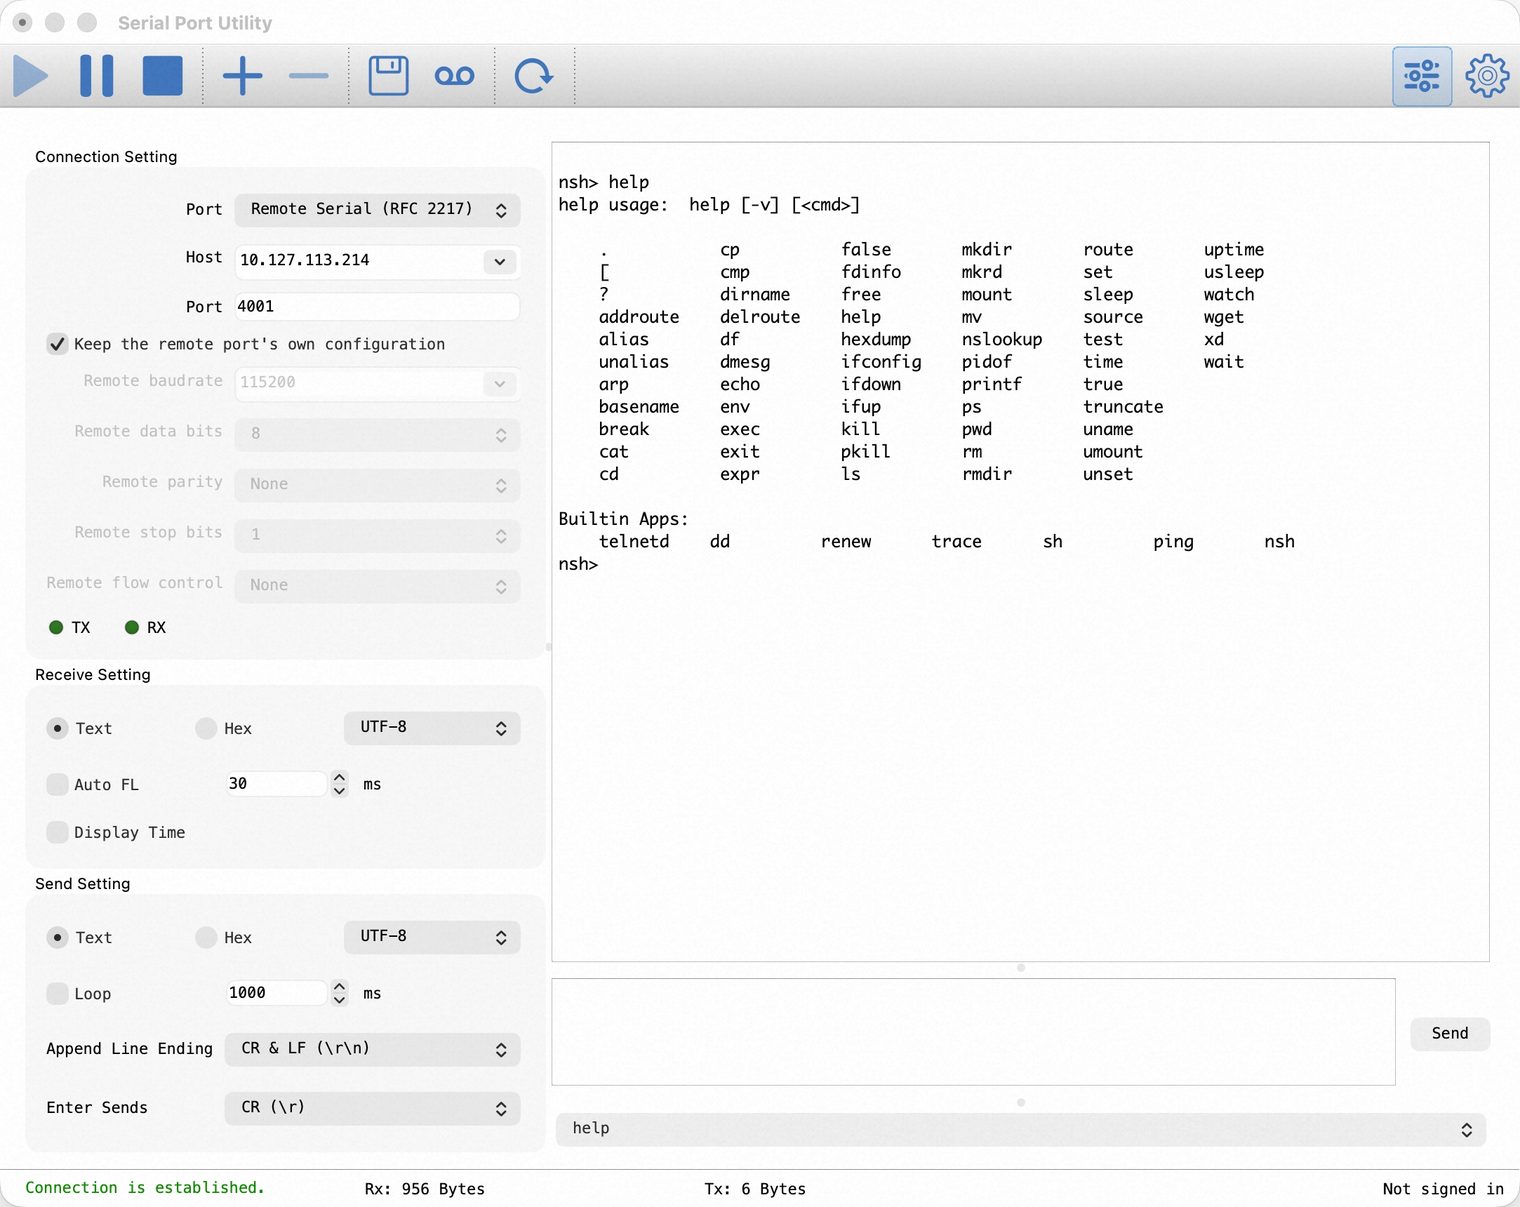Open the send encoding UTF-8 dropdown
Viewport: 1520px width, 1207px height.
point(433,937)
